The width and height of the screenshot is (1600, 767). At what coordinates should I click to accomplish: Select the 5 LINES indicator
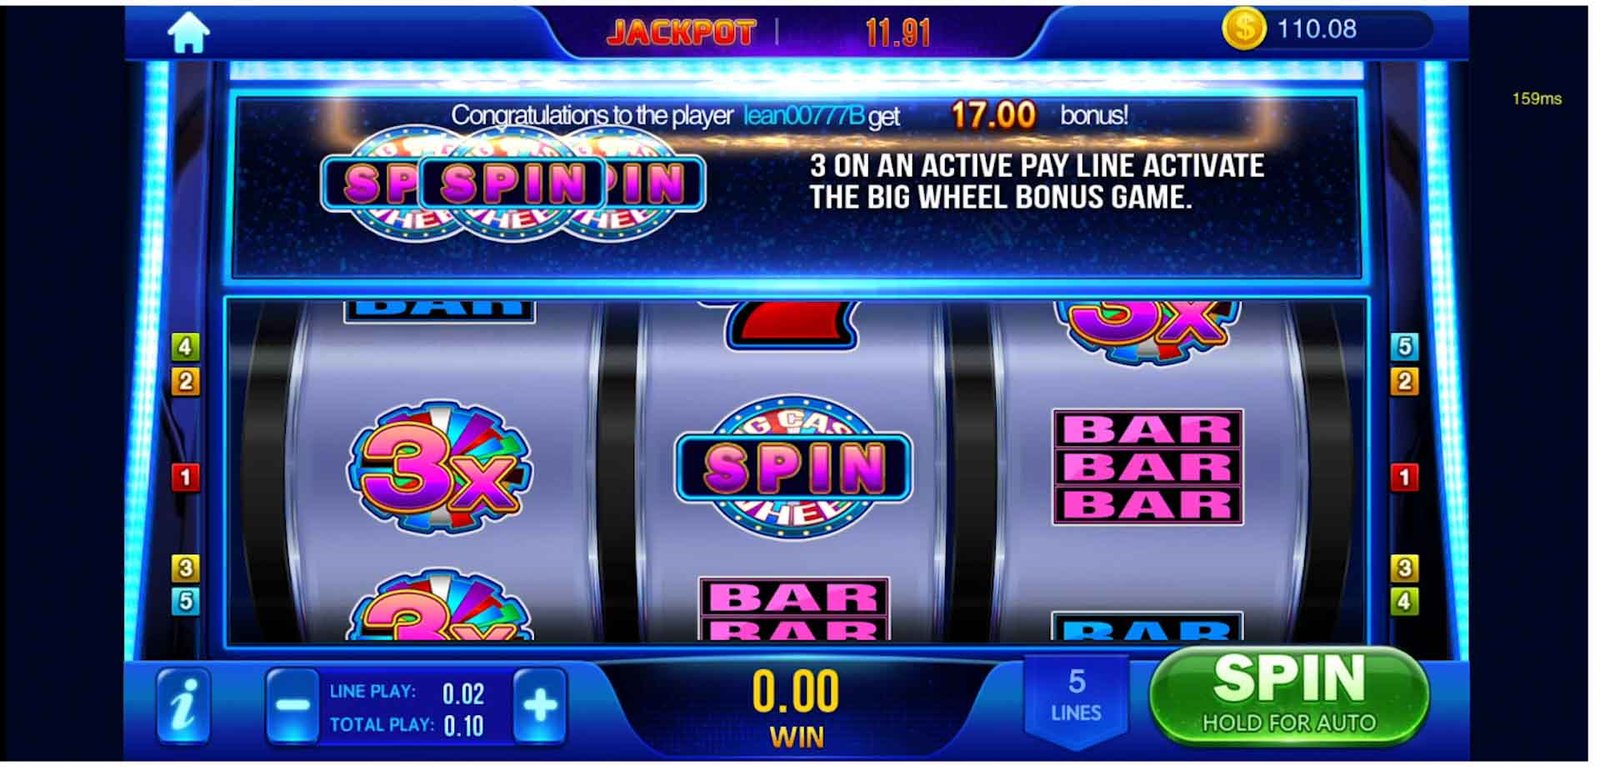[1076, 697]
